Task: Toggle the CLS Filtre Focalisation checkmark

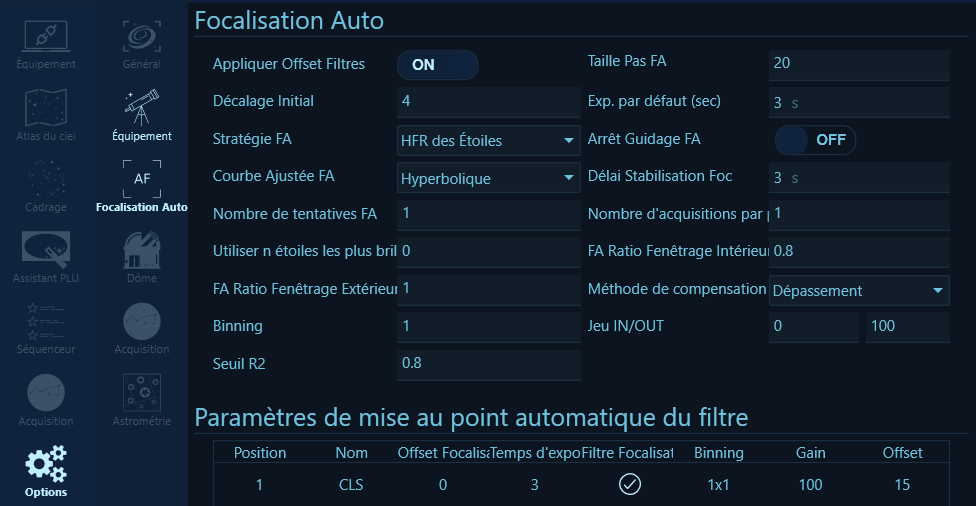Action: (x=630, y=485)
